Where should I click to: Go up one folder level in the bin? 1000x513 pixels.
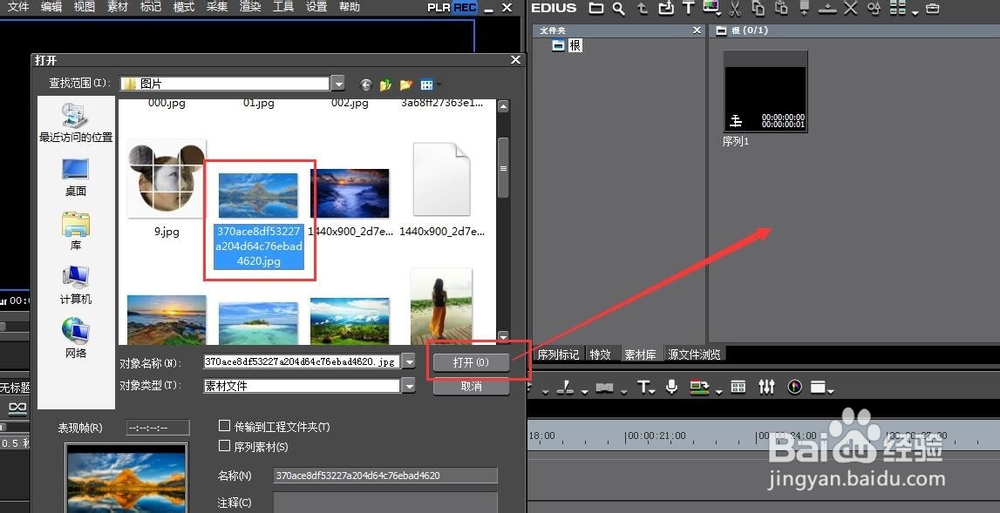point(642,8)
